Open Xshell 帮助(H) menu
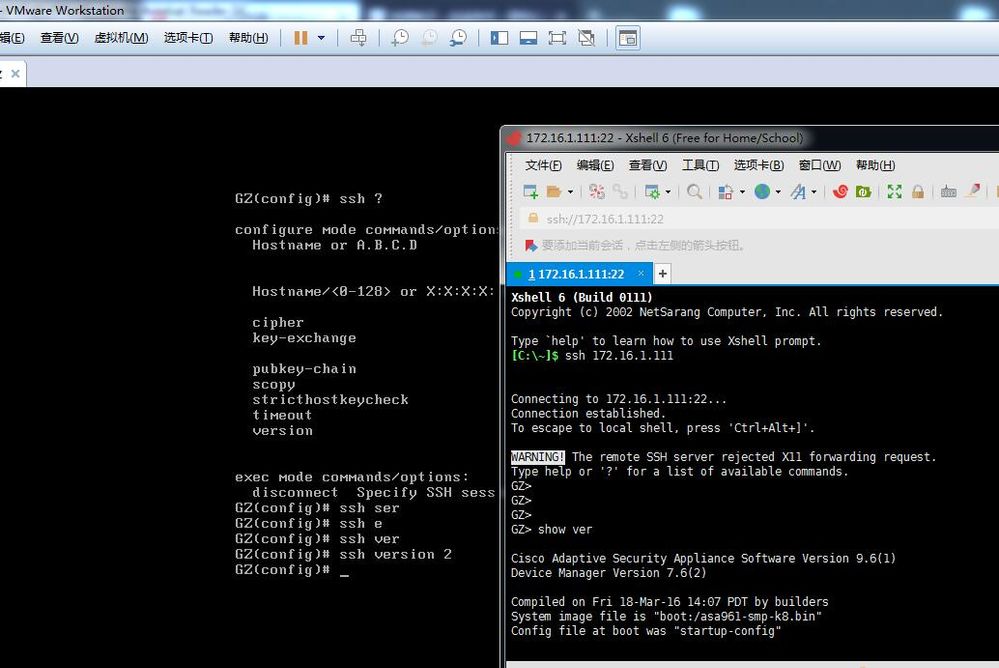999x668 pixels. [x=875, y=166]
